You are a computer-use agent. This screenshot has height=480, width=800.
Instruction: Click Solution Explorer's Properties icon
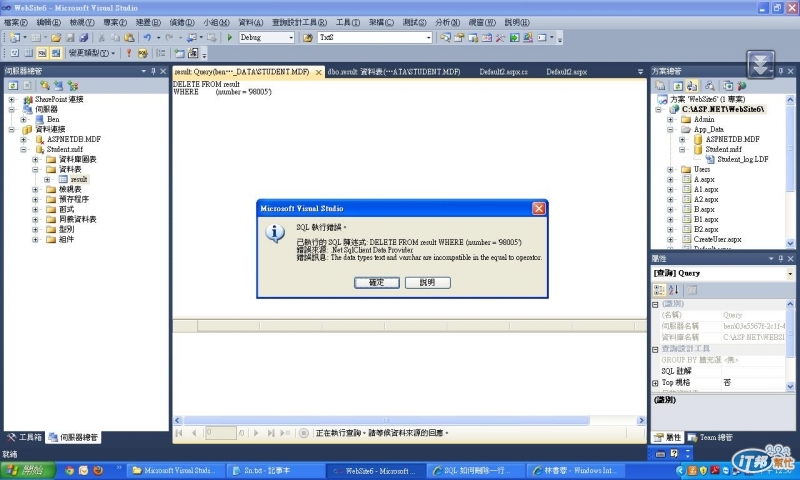660,86
